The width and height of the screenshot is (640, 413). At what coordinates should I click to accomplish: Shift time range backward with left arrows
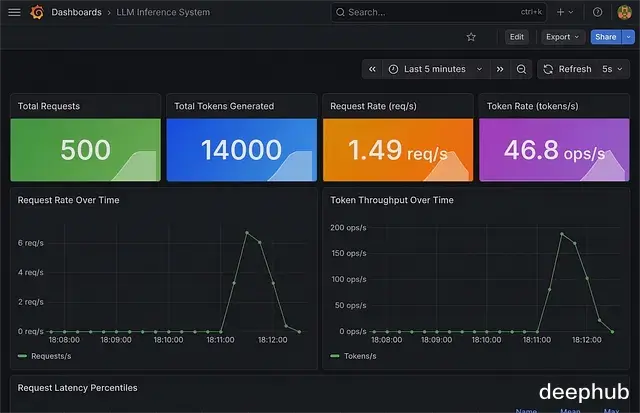(372, 69)
